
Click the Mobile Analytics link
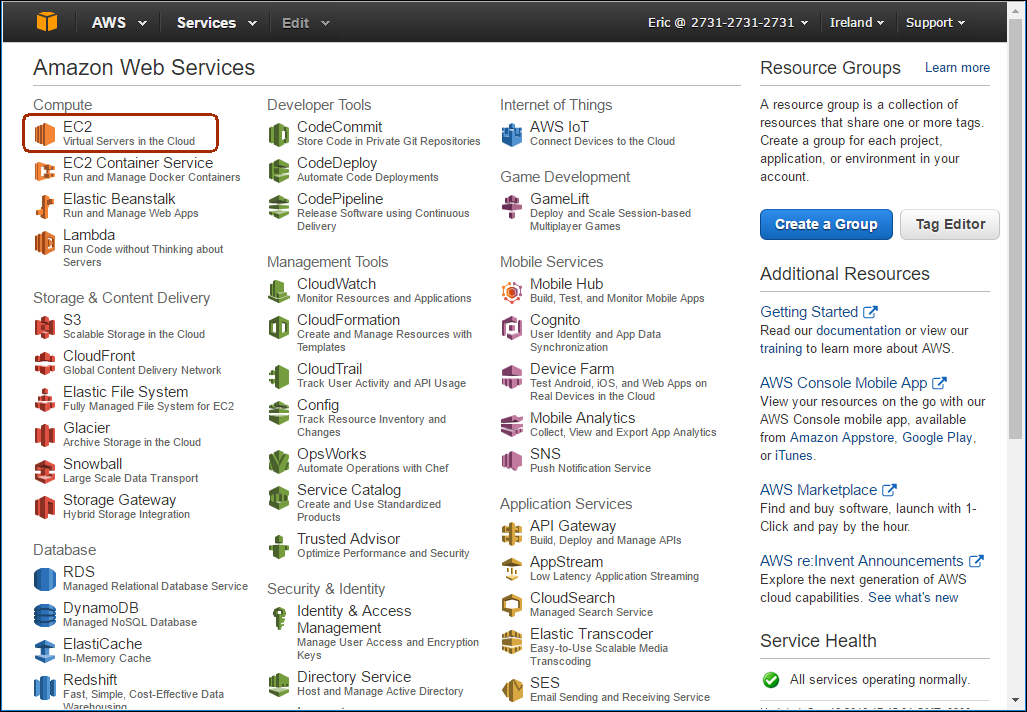pyautogui.click(x=582, y=418)
